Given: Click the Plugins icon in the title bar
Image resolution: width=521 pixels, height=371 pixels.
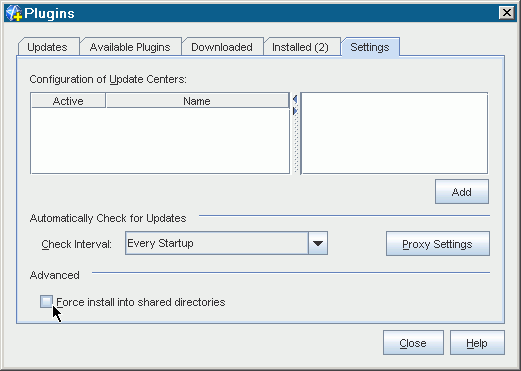Looking at the screenshot, I should [x=14, y=13].
